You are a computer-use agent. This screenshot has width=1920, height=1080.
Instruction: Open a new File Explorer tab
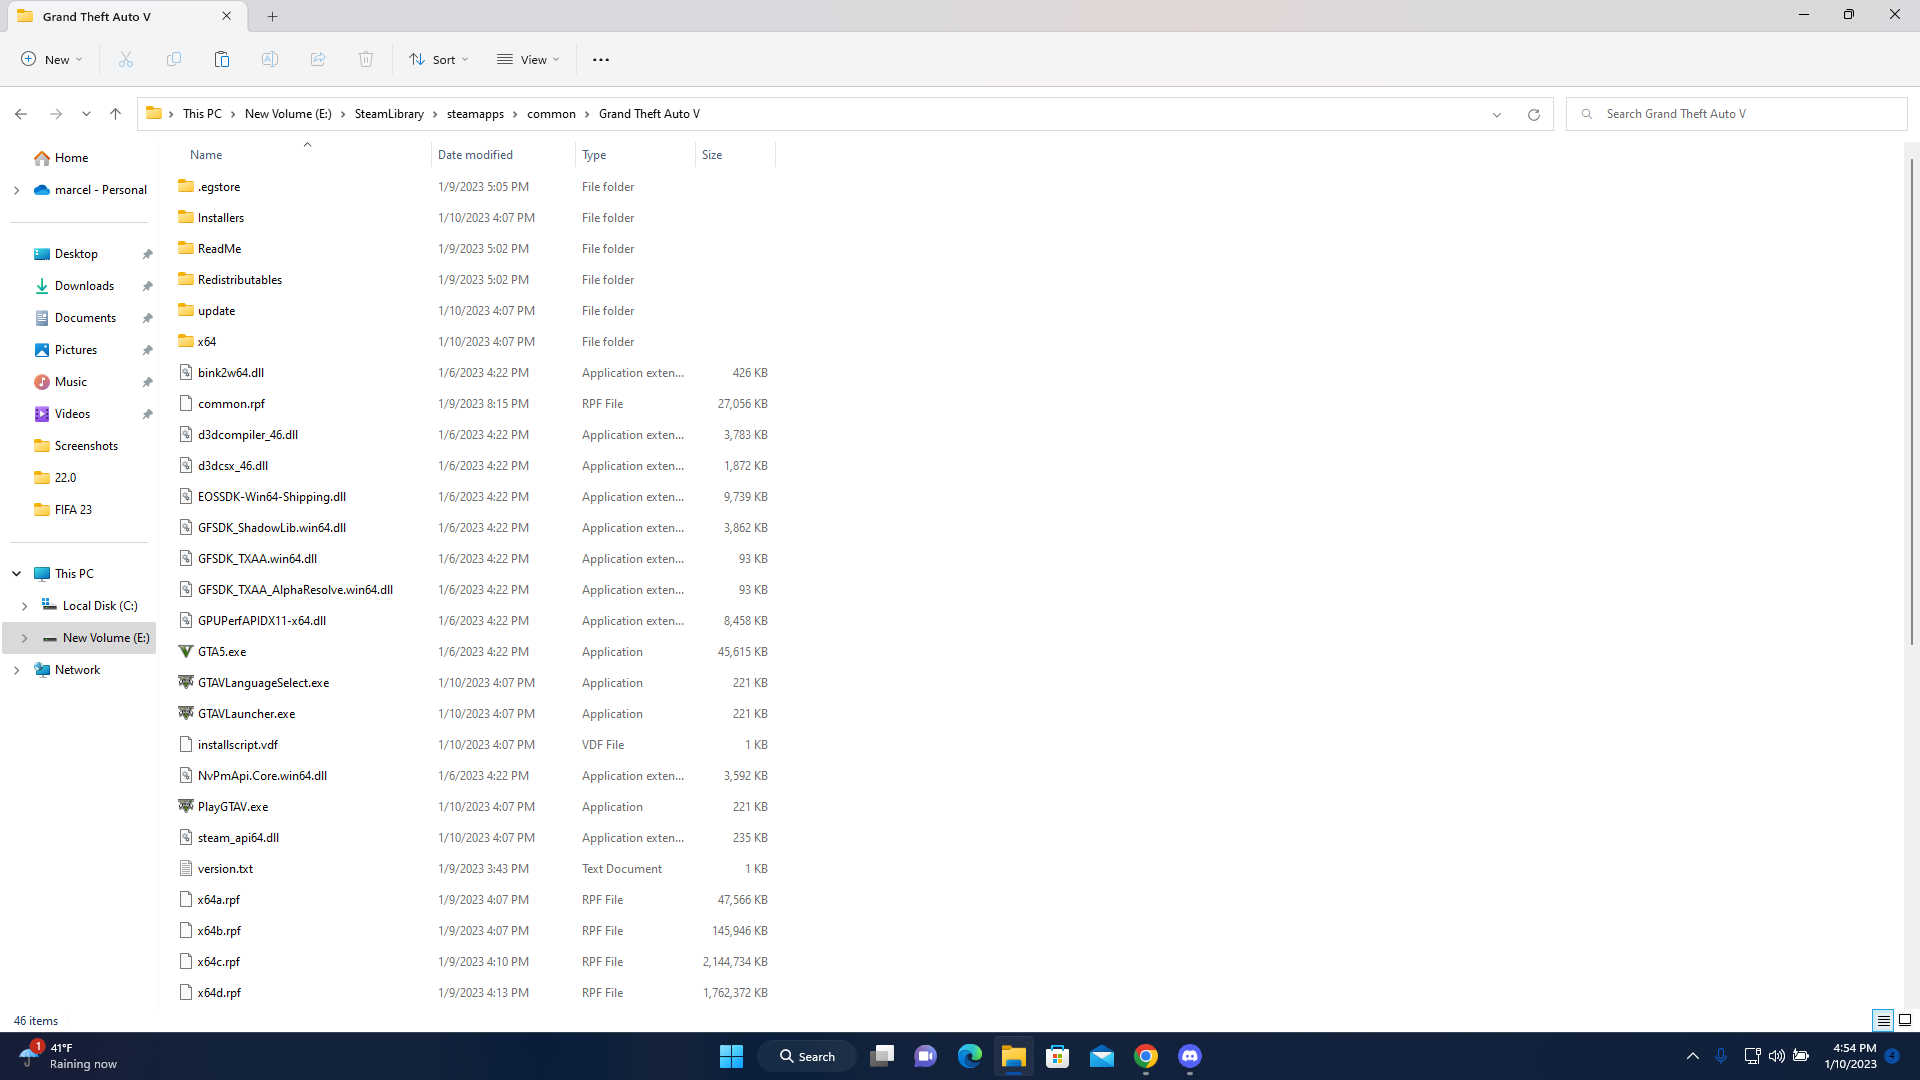(272, 16)
